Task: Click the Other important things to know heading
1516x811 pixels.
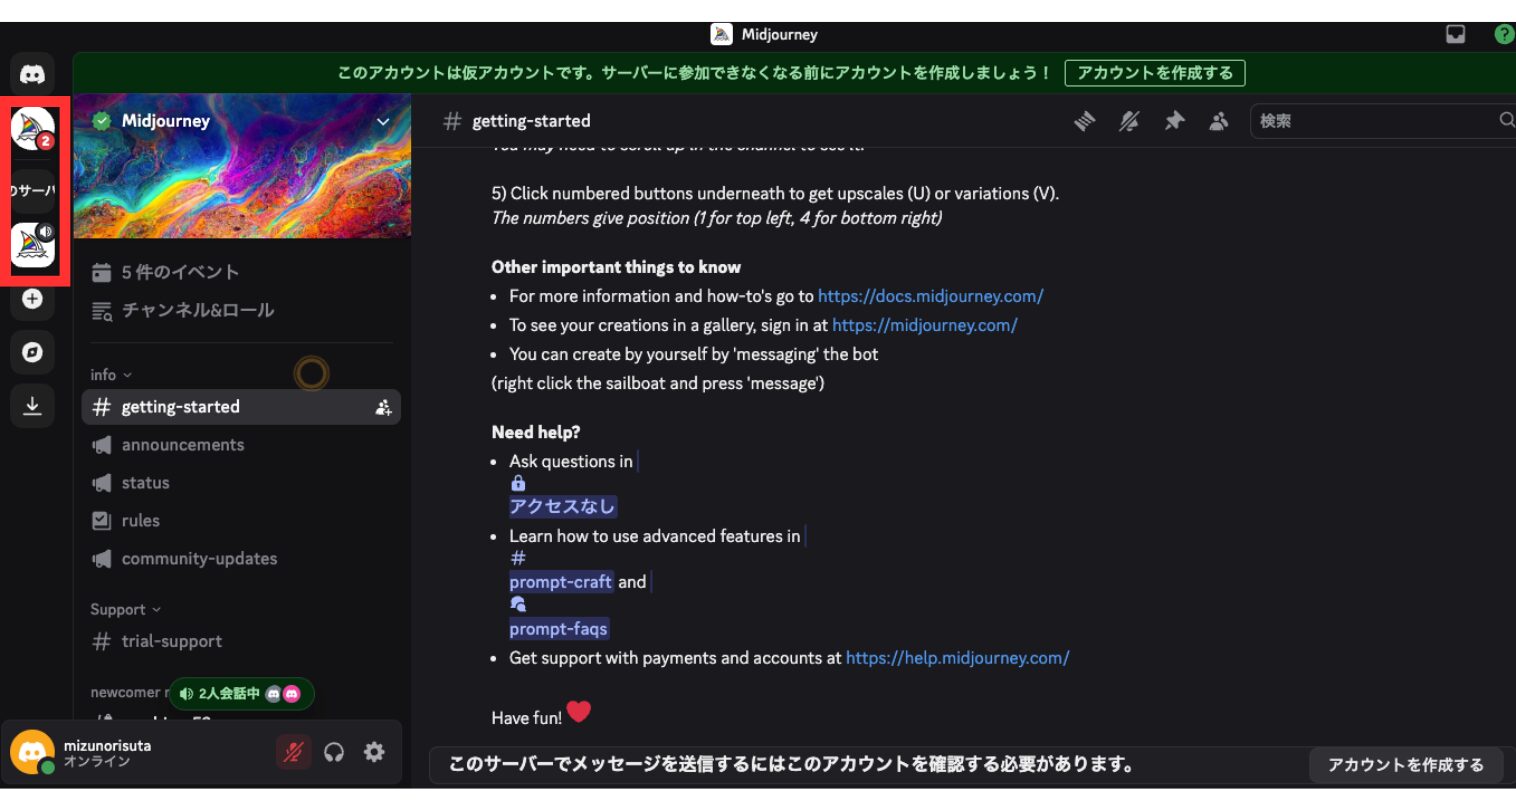Action: point(616,267)
